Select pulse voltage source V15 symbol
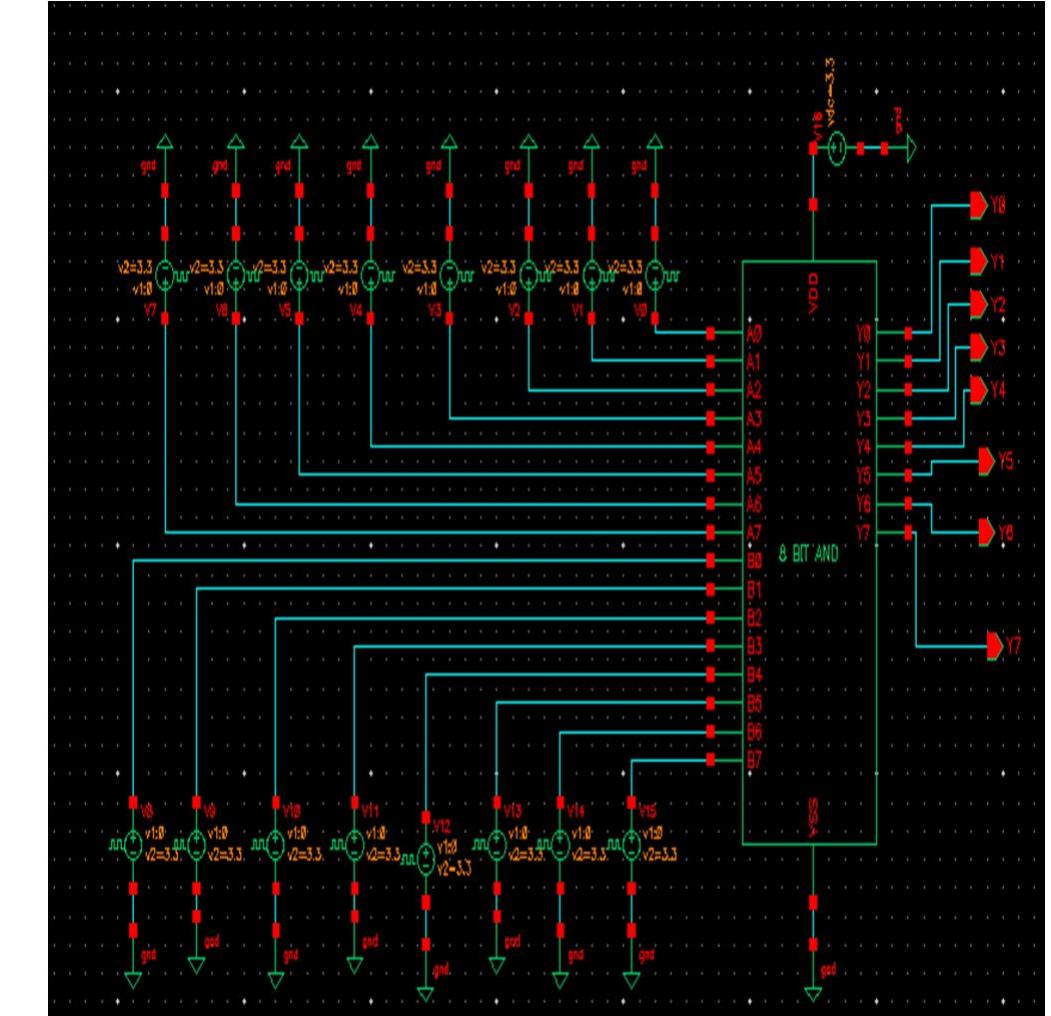The width and height of the screenshot is (1051, 1016). (631, 844)
